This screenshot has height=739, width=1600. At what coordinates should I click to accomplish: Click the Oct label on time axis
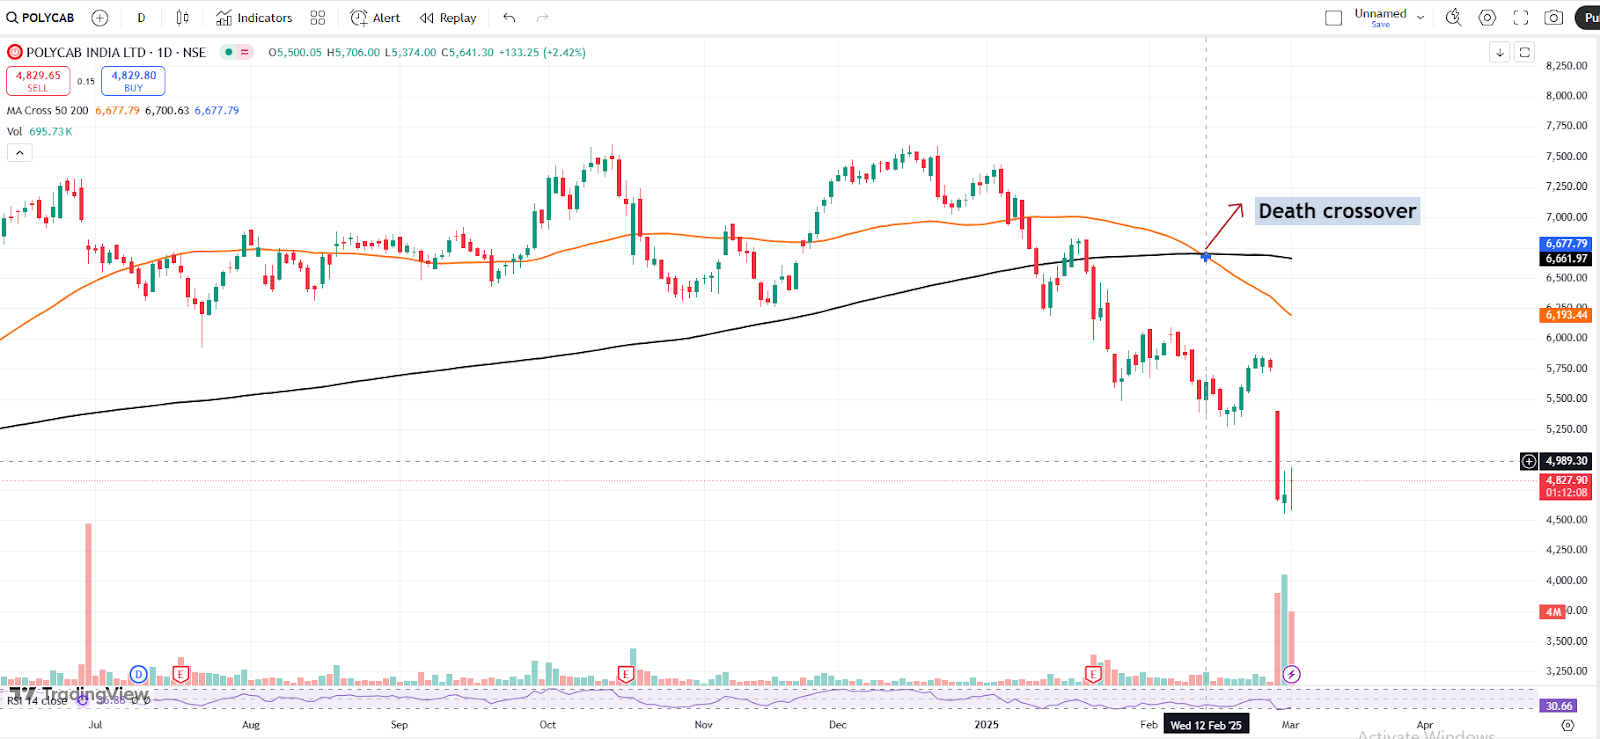point(548,725)
